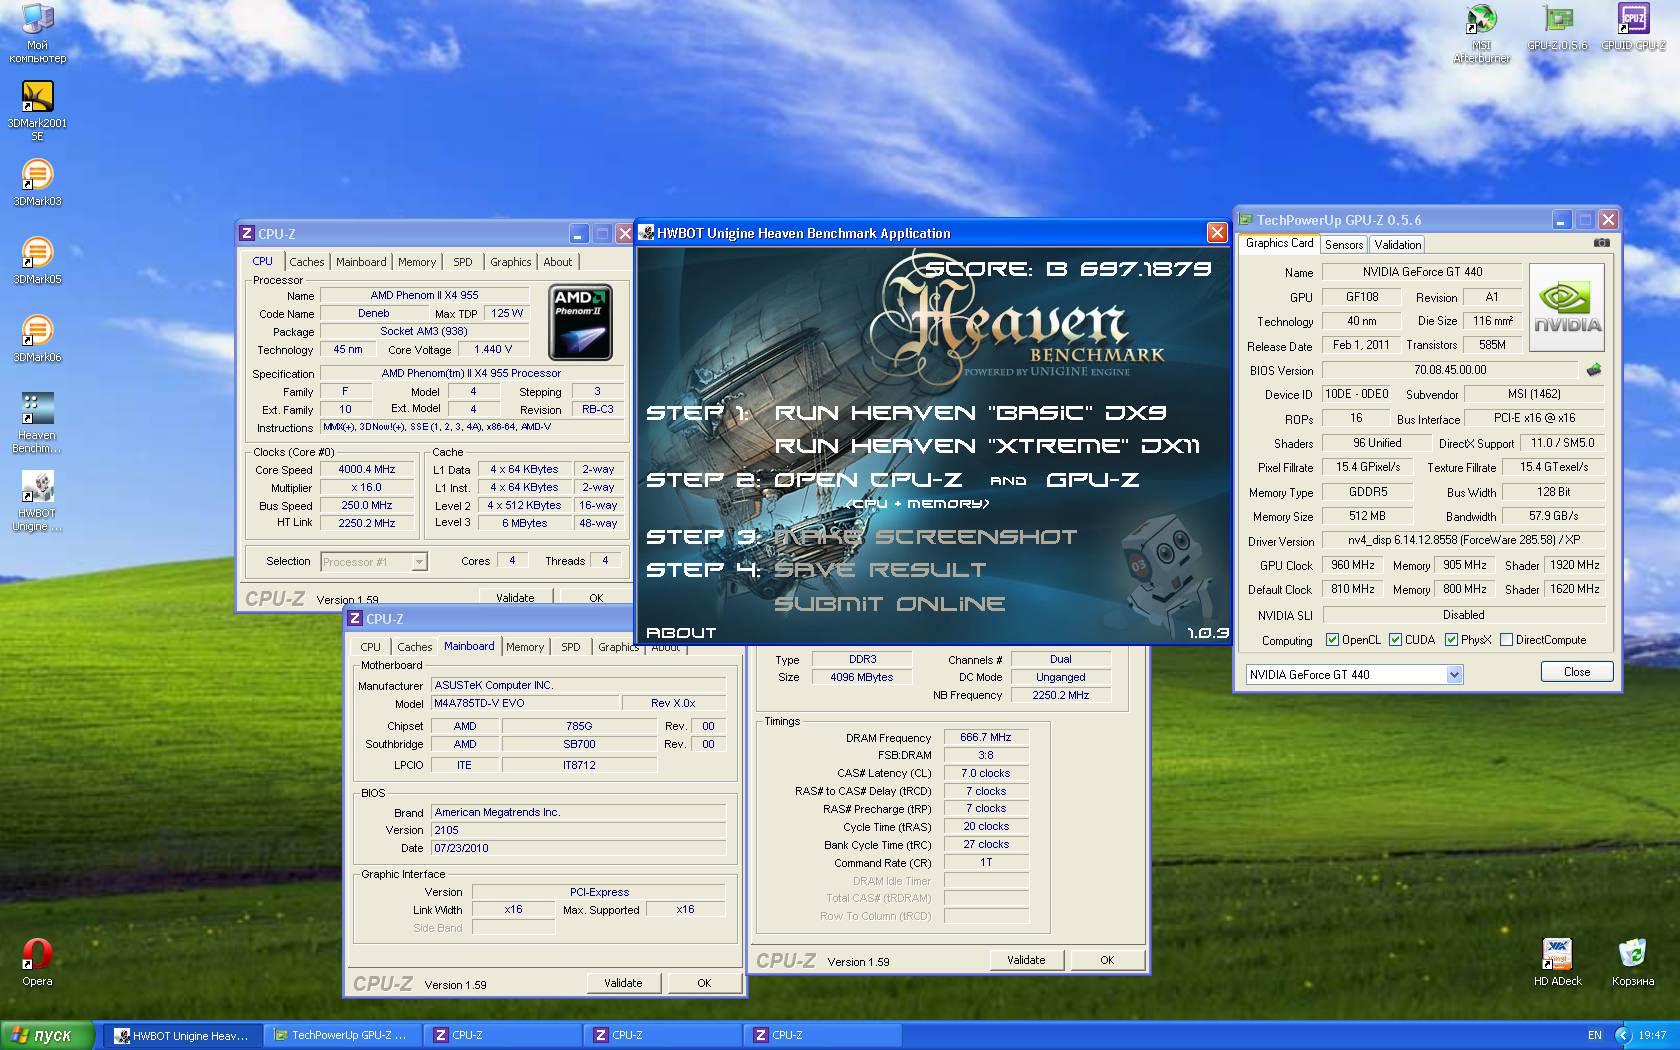Click OK in the mainboard CPU-Z window
This screenshot has height=1050, width=1680.
[x=704, y=983]
